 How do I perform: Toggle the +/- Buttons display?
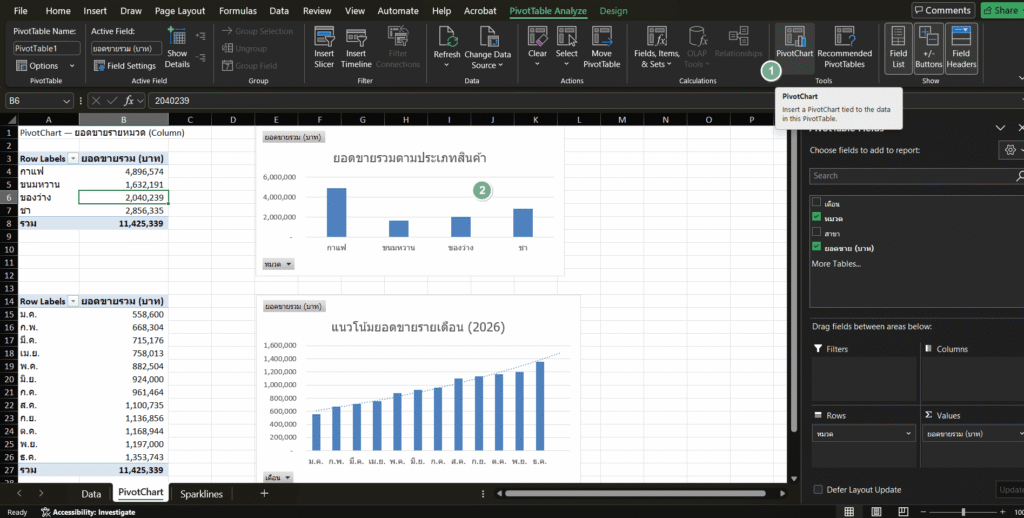pos(929,48)
